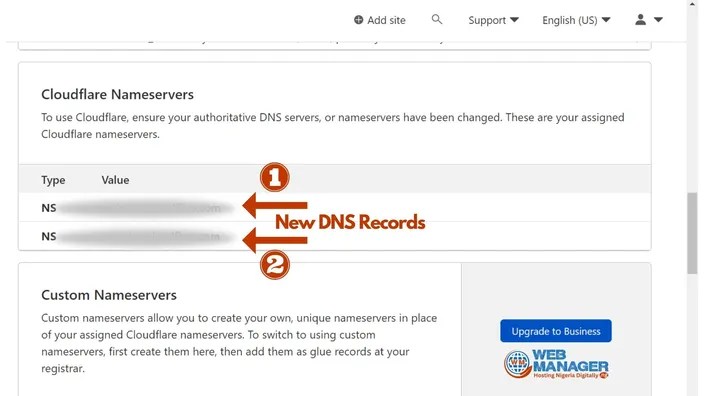Click the Upgrade to Business button

click(556, 331)
